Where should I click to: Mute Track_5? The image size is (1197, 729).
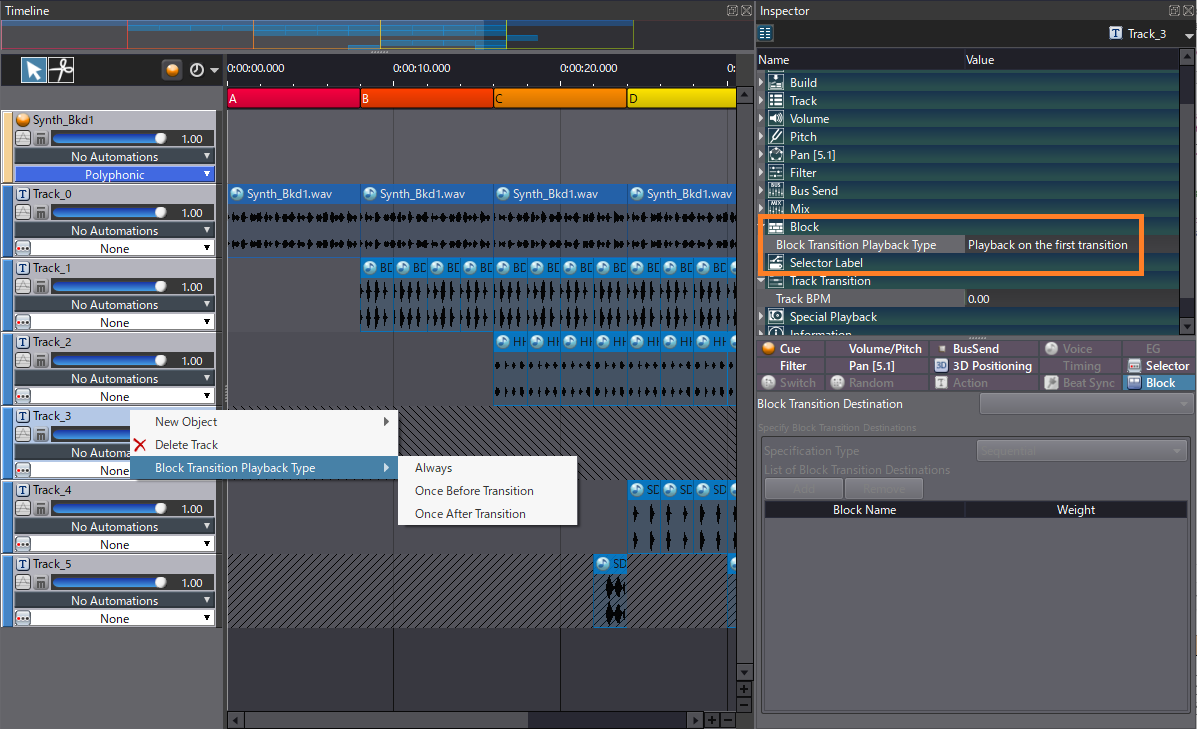(x=41, y=582)
